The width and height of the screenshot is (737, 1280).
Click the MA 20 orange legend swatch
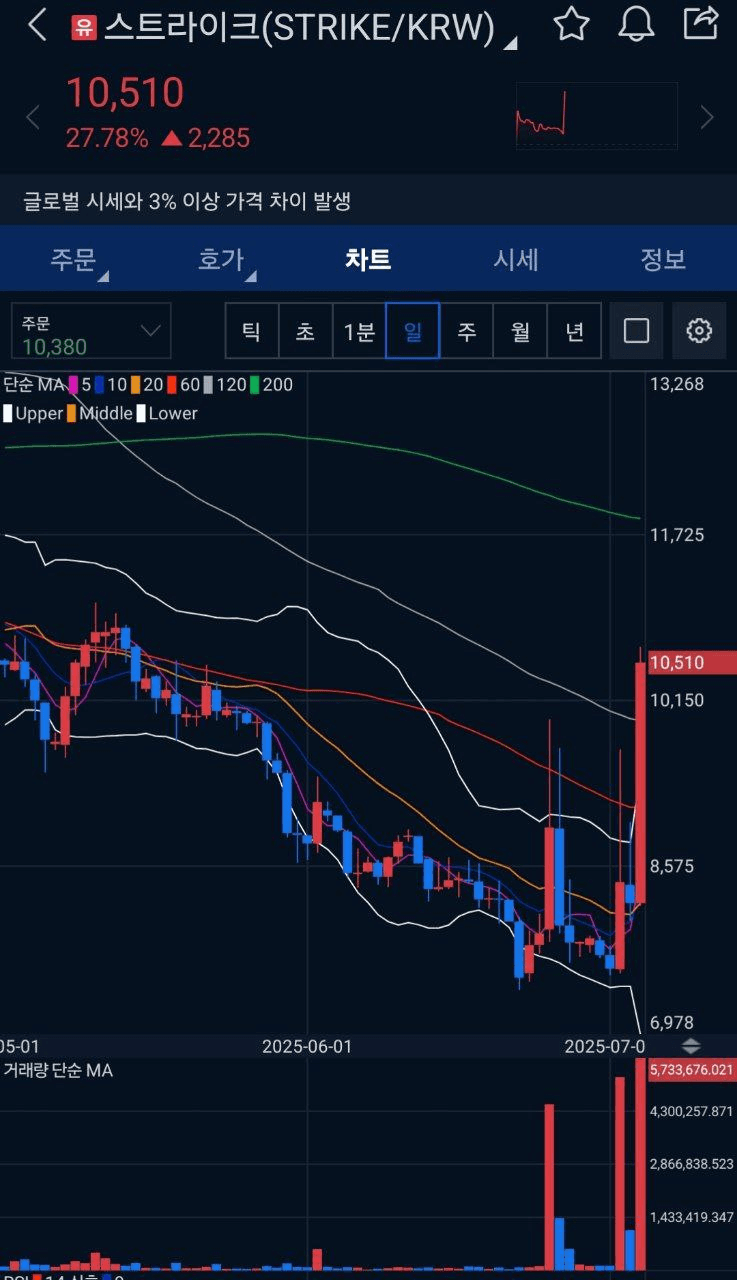135,384
